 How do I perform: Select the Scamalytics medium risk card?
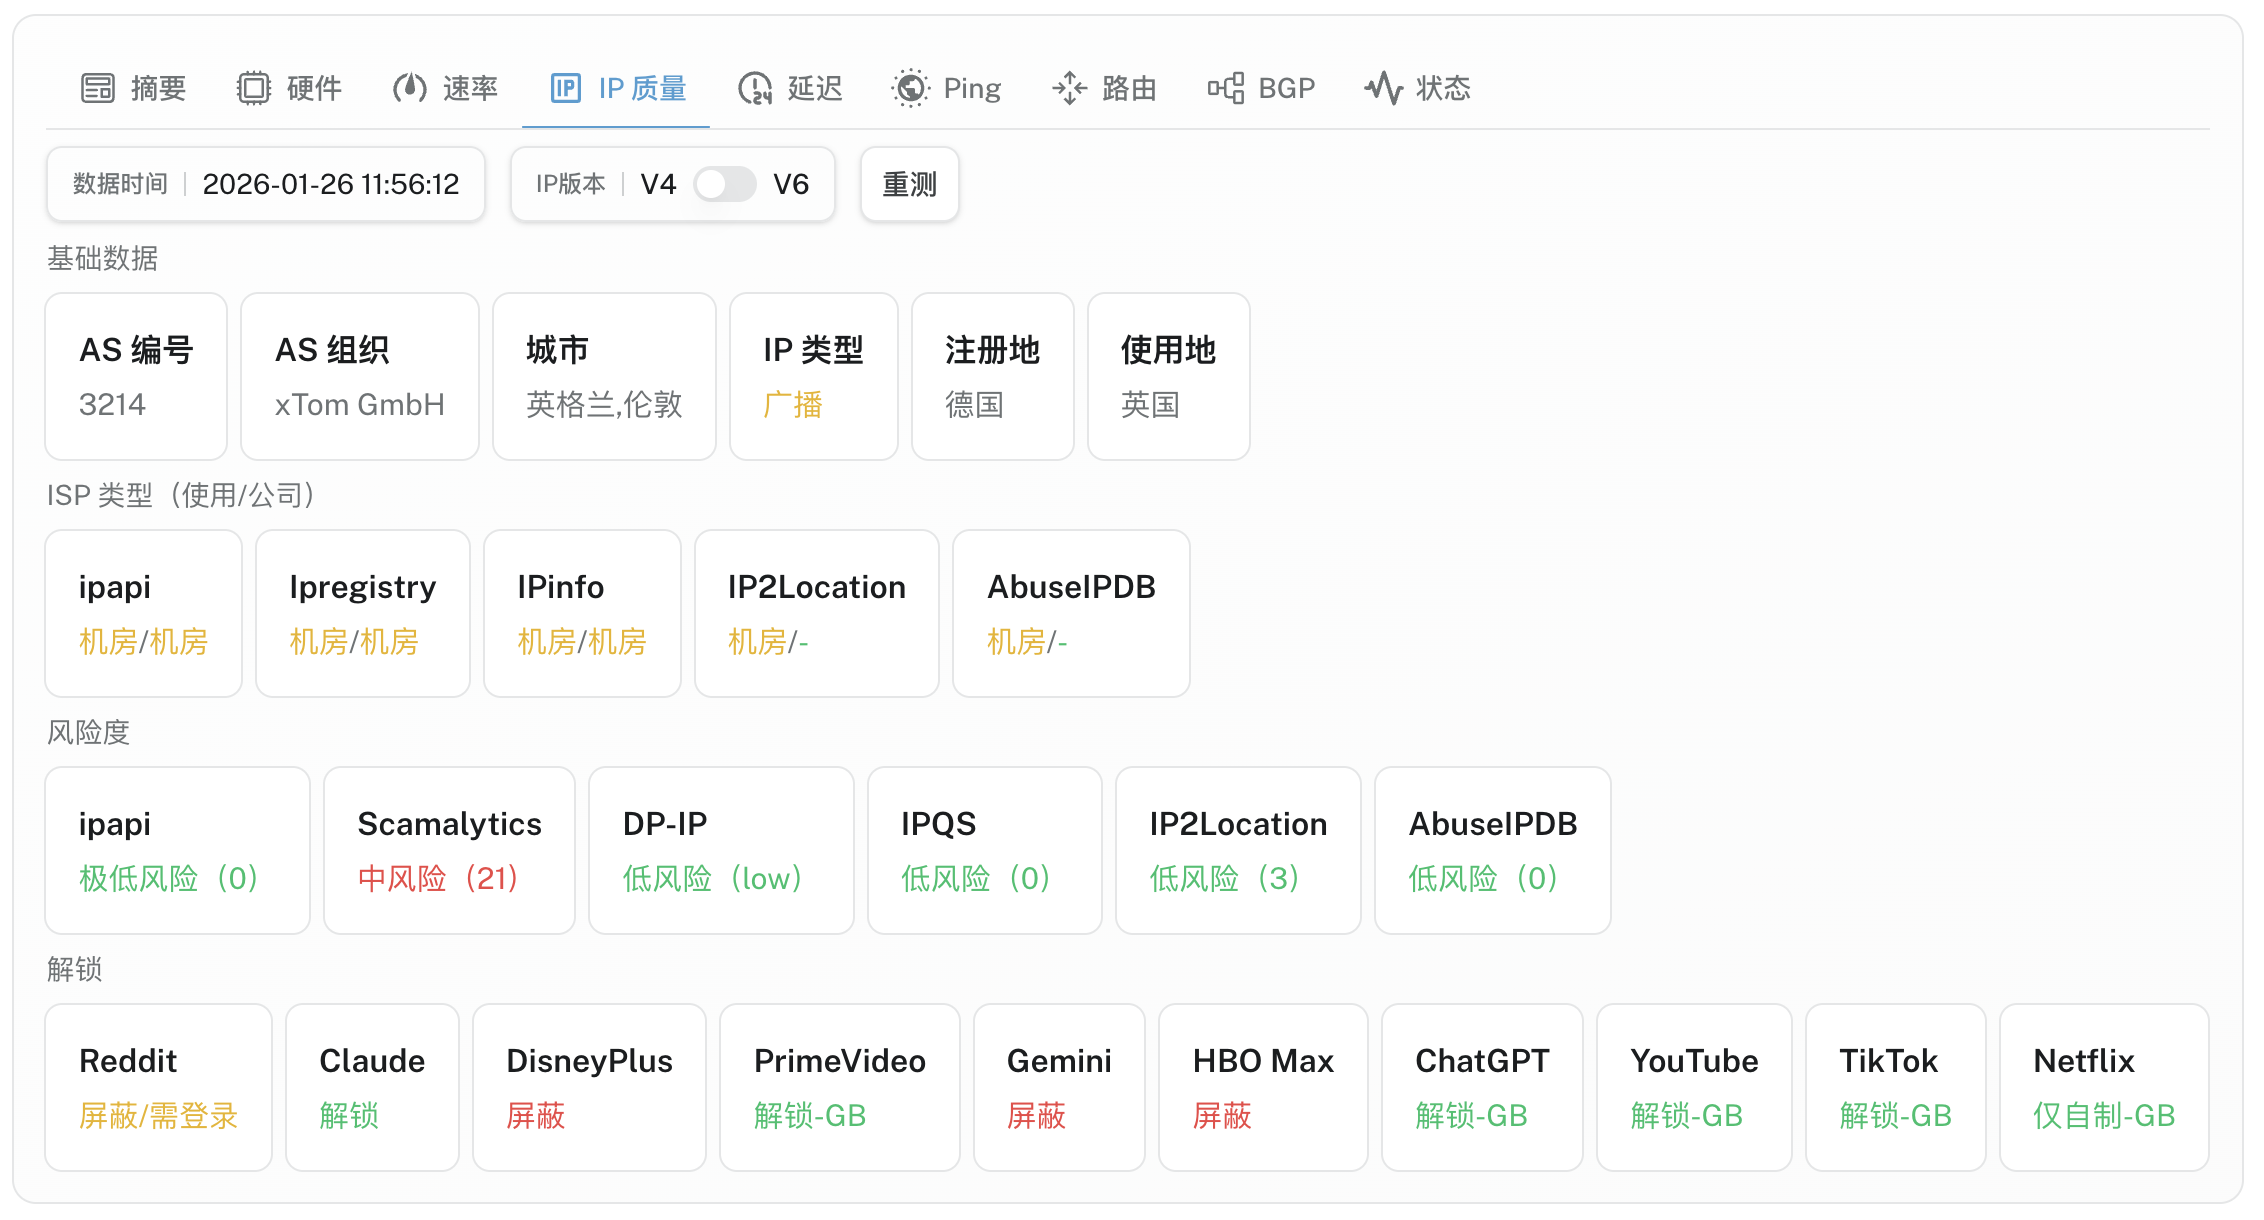(x=449, y=850)
